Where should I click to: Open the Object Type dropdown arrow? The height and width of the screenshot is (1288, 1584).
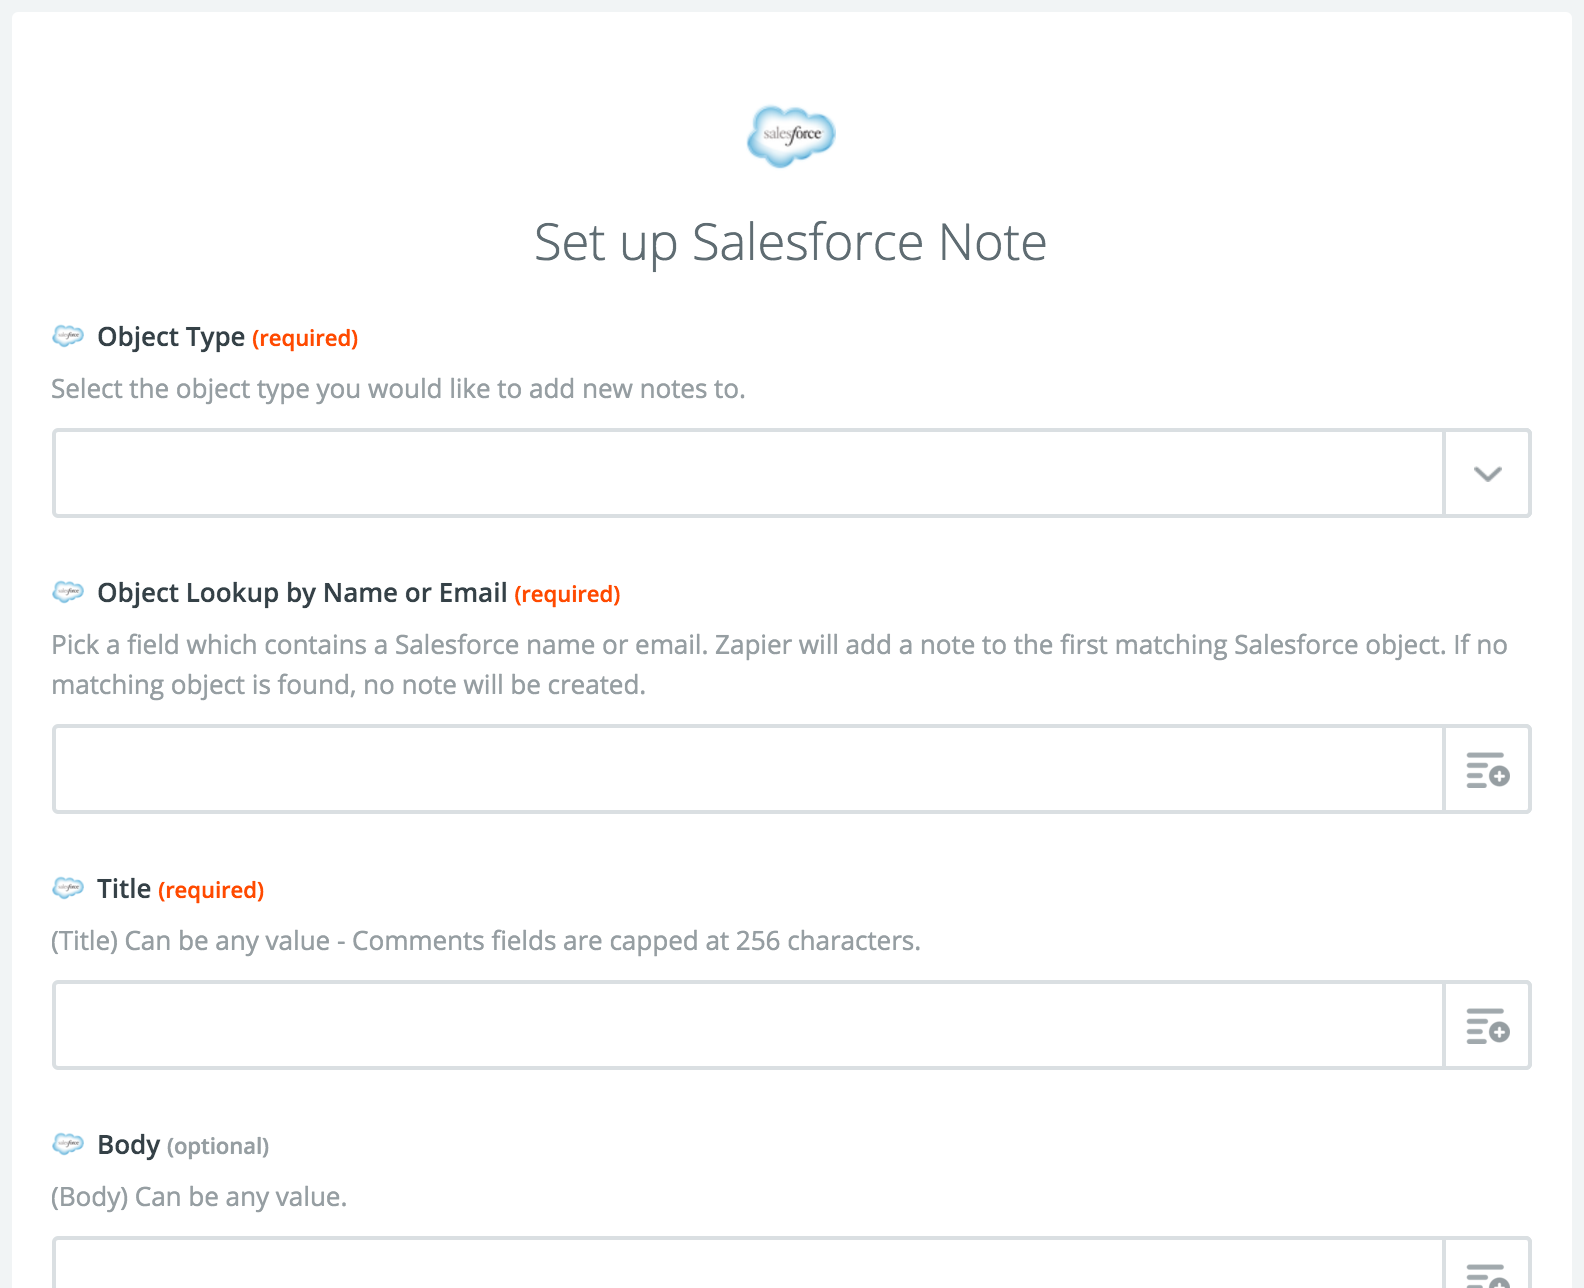click(x=1487, y=473)
